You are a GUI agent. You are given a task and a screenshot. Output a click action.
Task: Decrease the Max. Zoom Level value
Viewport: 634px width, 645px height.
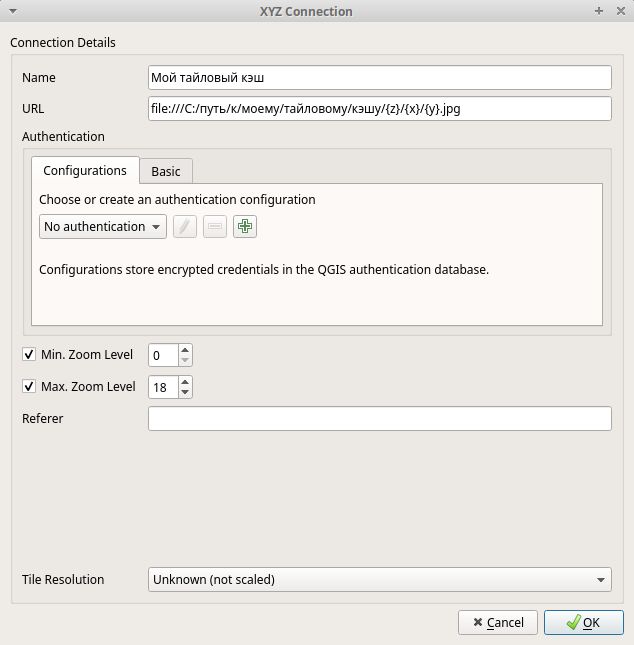pos(185,392)
